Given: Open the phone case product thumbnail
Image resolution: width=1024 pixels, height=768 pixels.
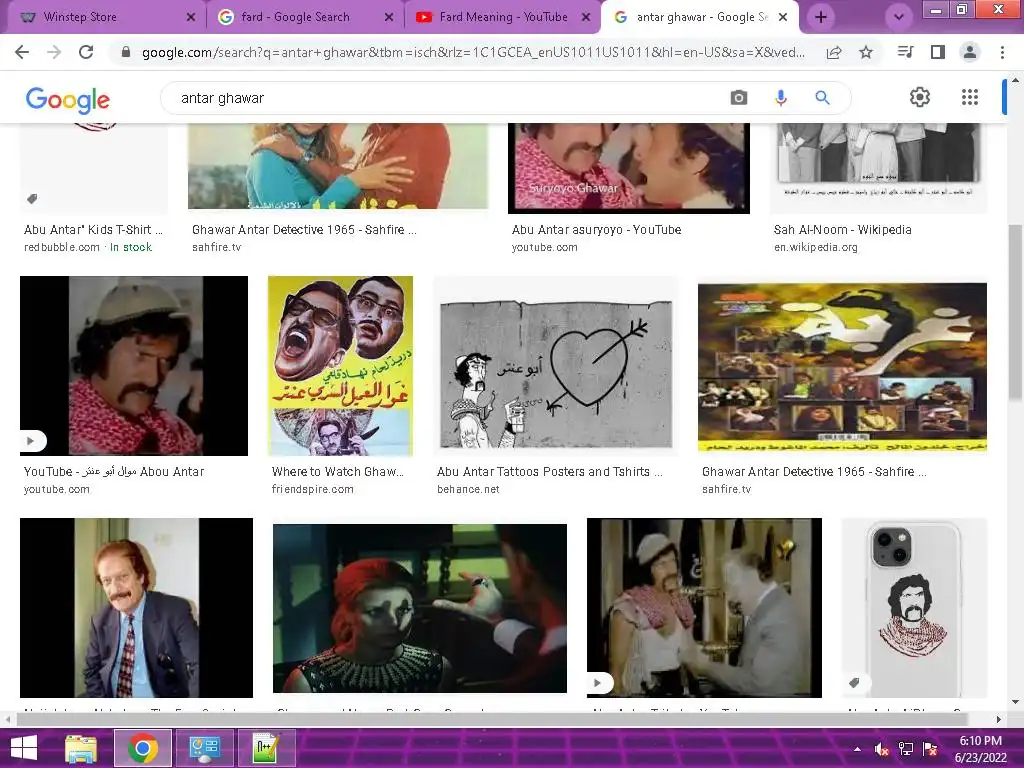Looking at the screenshot, I should [914, 608].
